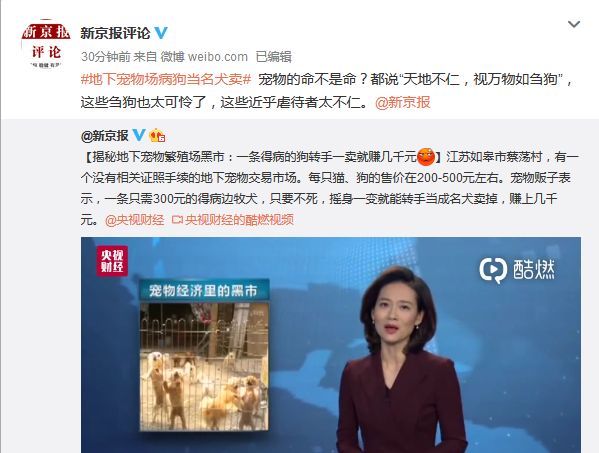Click the angry emoji in the repost text
The width and height of the screenshot is (599, 453).
click(426, 157)
